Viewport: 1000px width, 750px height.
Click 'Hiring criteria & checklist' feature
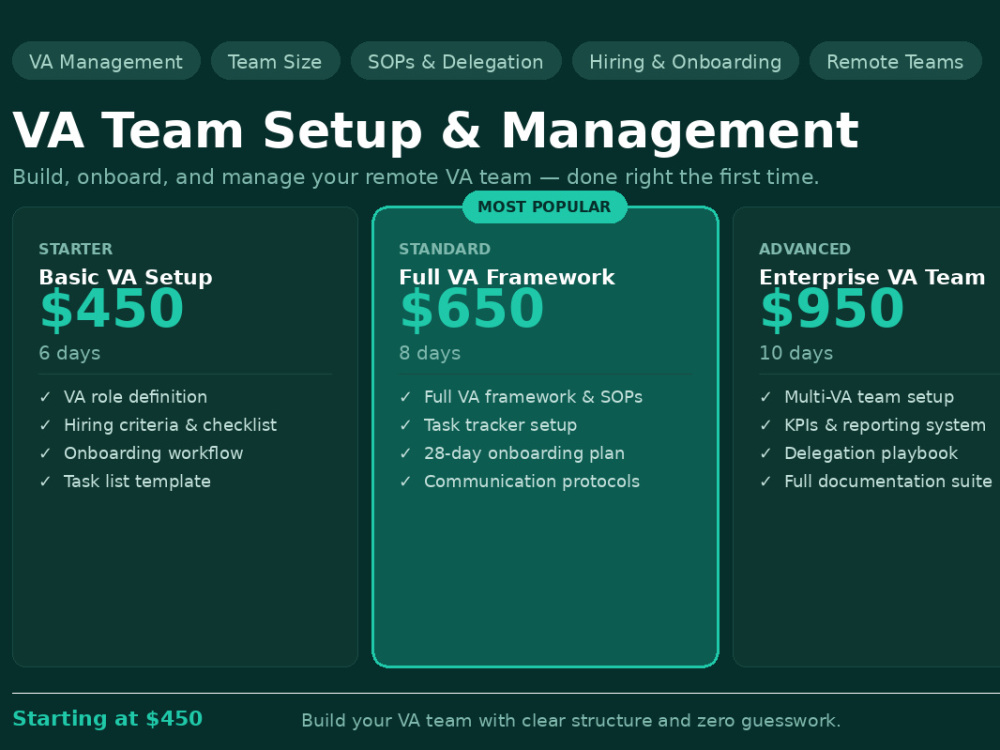point(170,425)
